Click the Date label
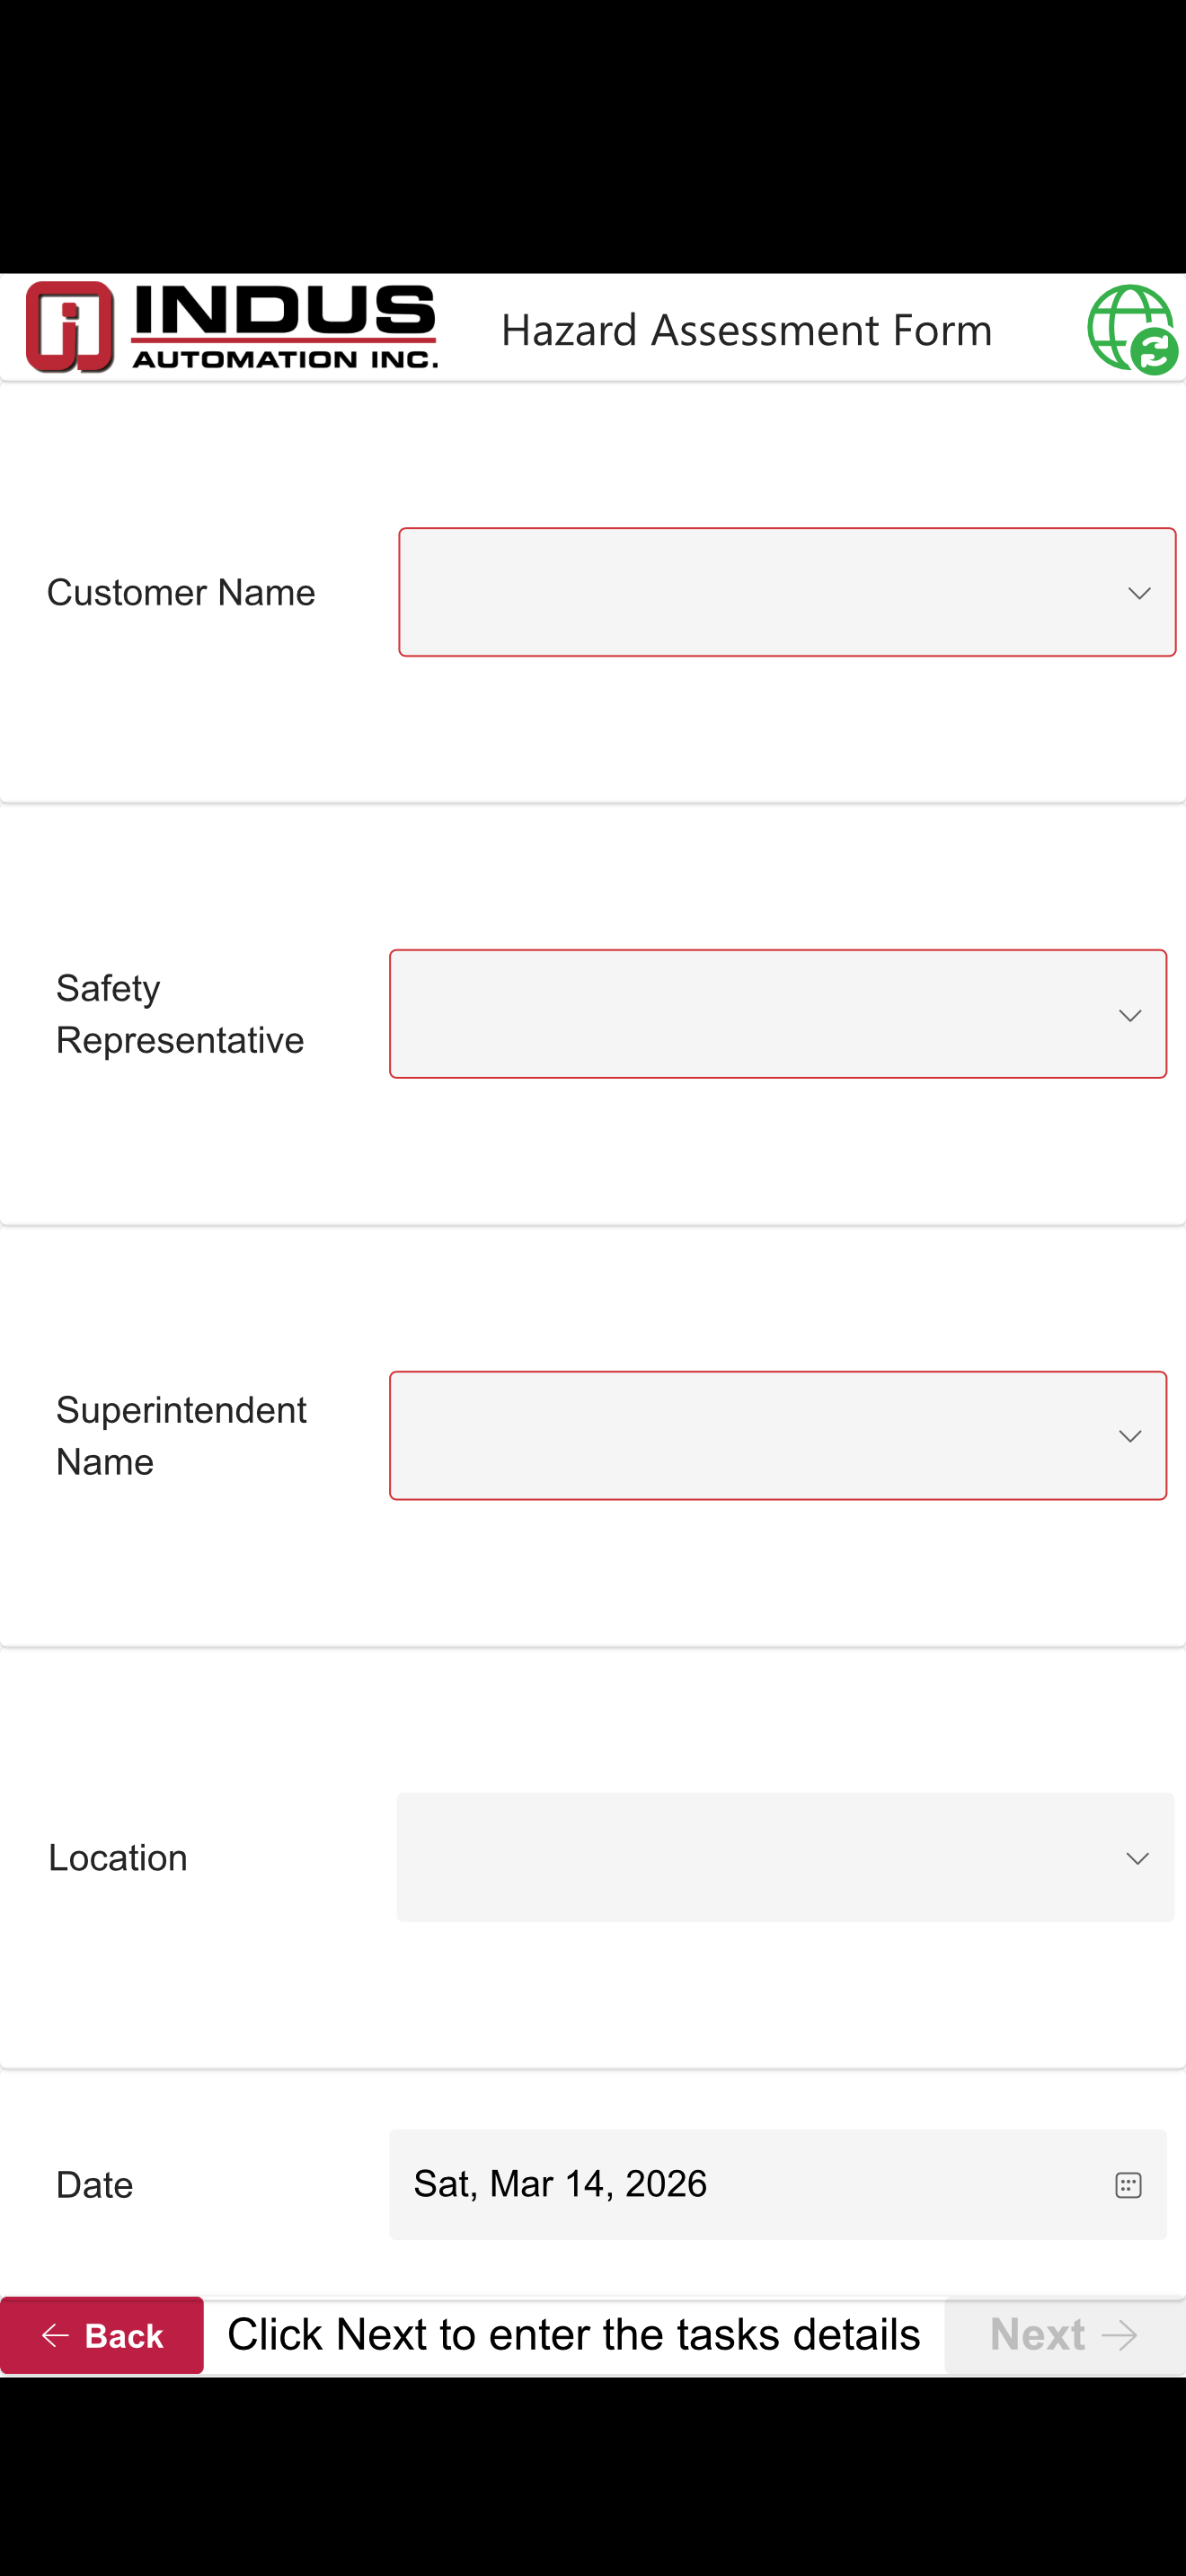 [x=95, y=2186]
